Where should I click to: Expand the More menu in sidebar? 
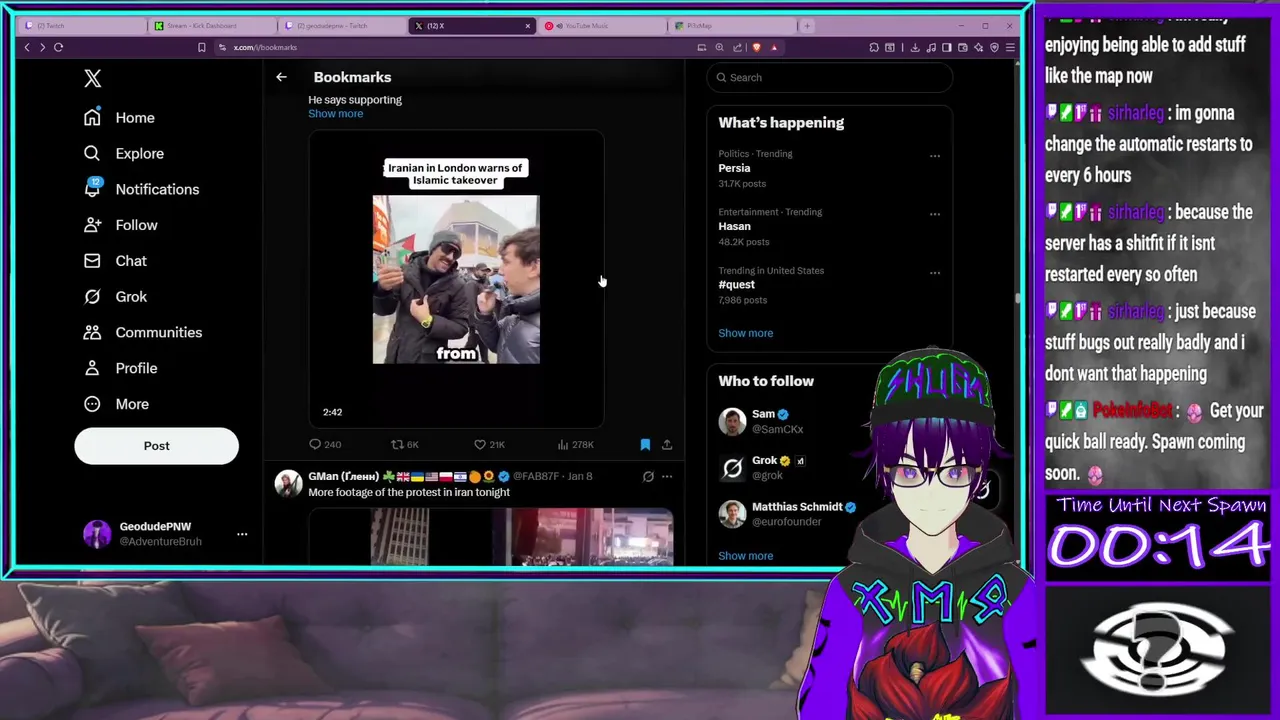click(x=116, y=404)
